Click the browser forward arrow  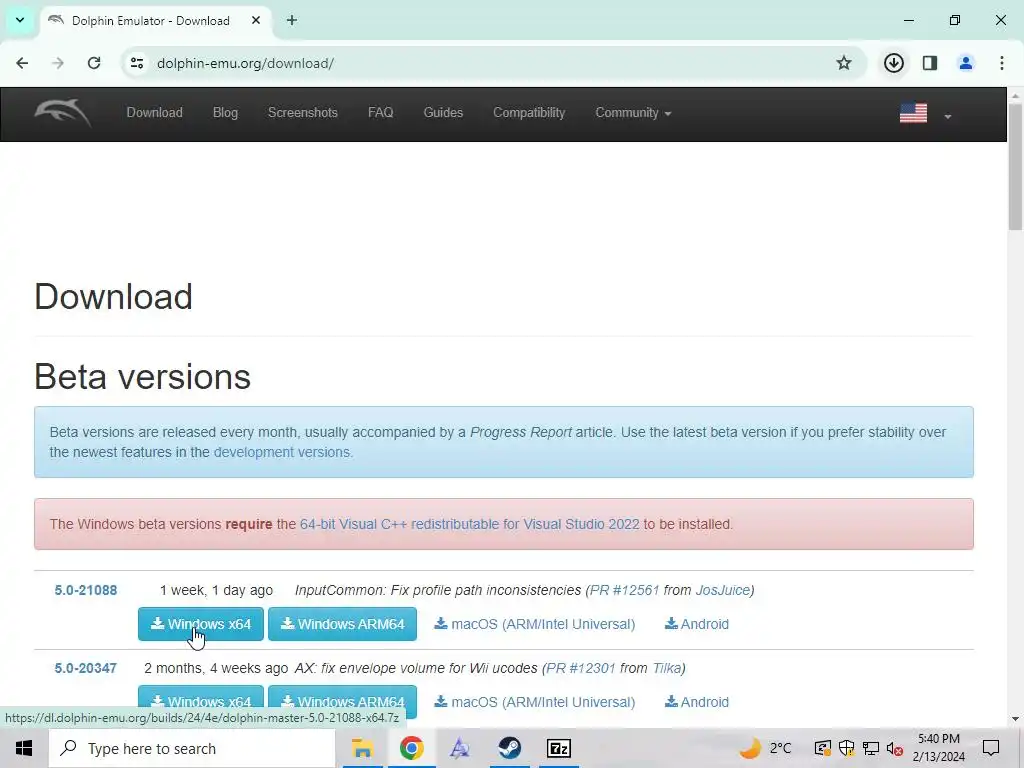pos(58,63)
